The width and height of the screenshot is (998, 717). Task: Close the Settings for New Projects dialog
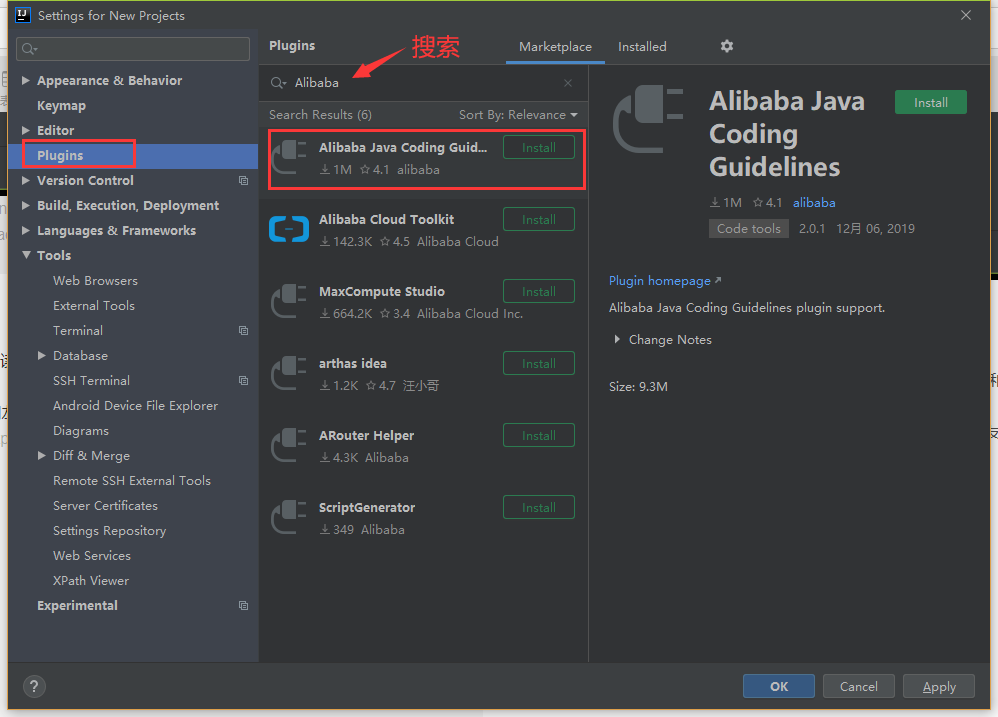click(966, 15)
